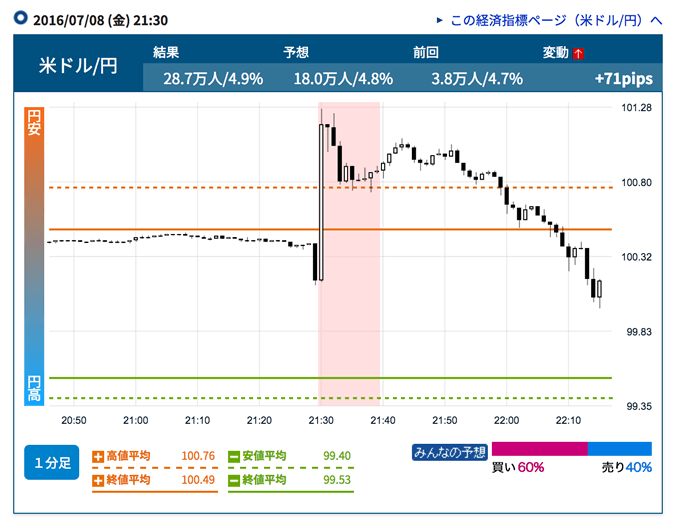Click the 21:00 time axis label
The image size is (678, 525).
pos(135,420)
